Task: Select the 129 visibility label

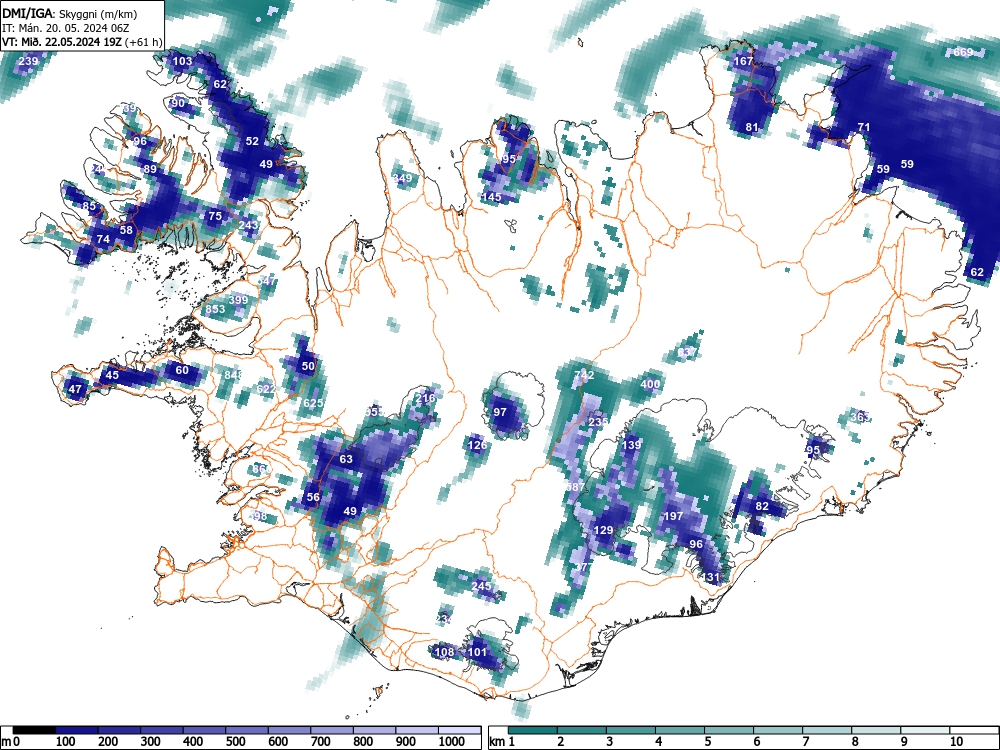Action: [603, 530]
